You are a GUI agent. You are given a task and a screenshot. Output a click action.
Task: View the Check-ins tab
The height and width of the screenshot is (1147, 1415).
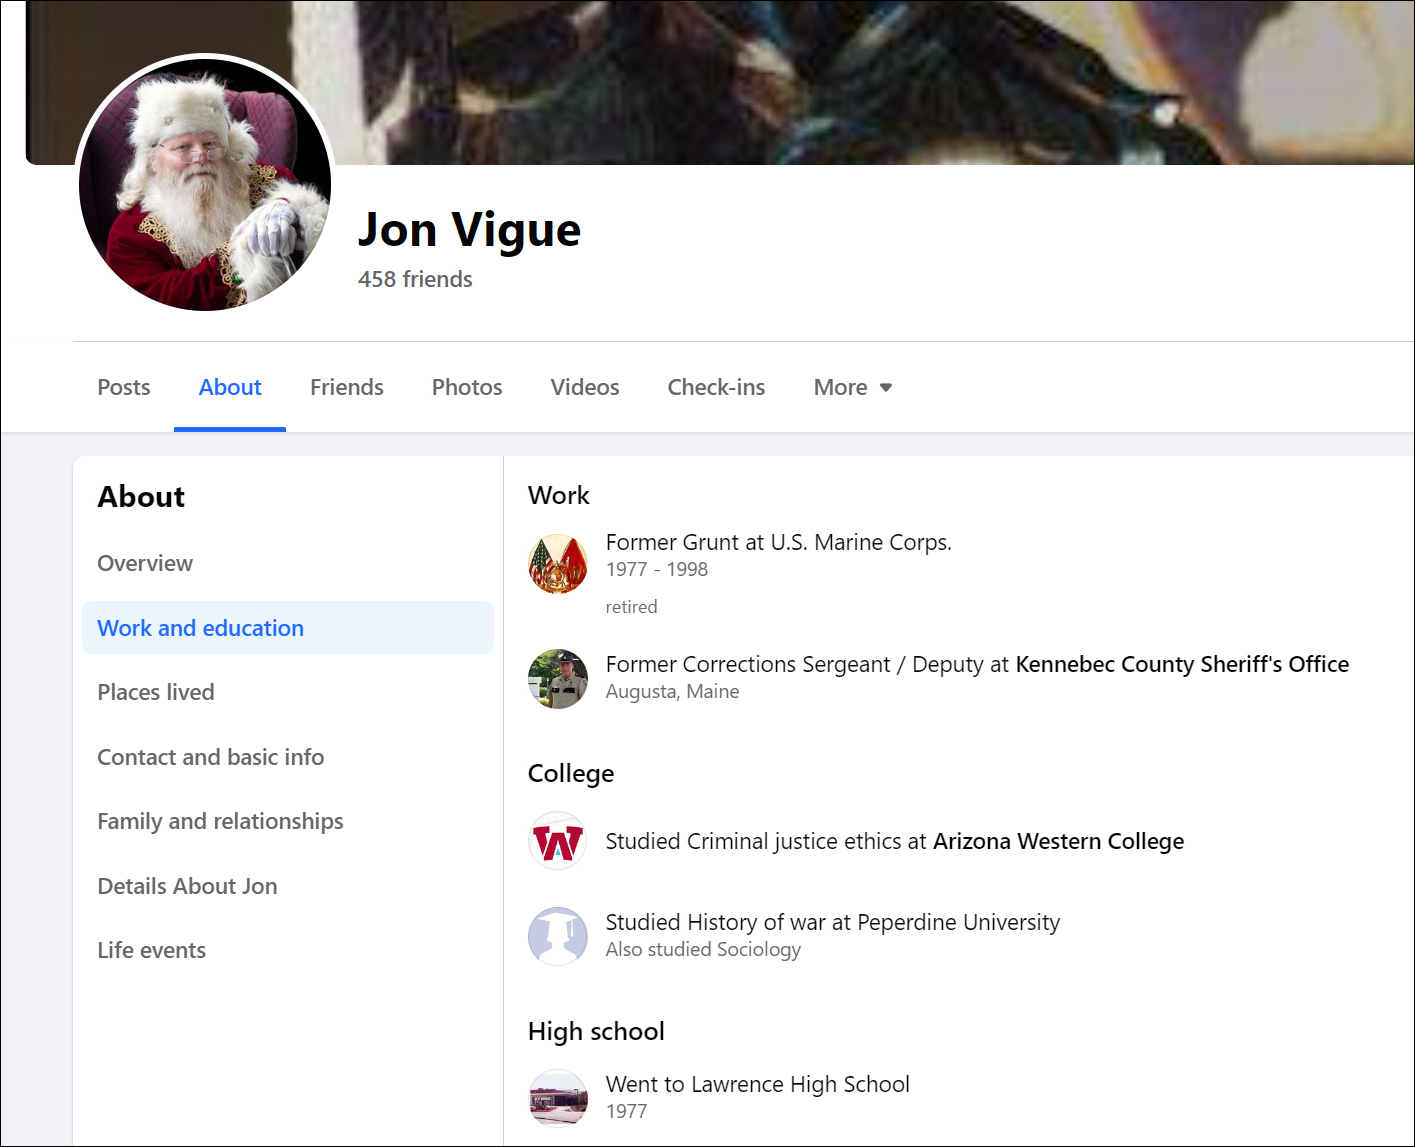click(x=716, y=388)
